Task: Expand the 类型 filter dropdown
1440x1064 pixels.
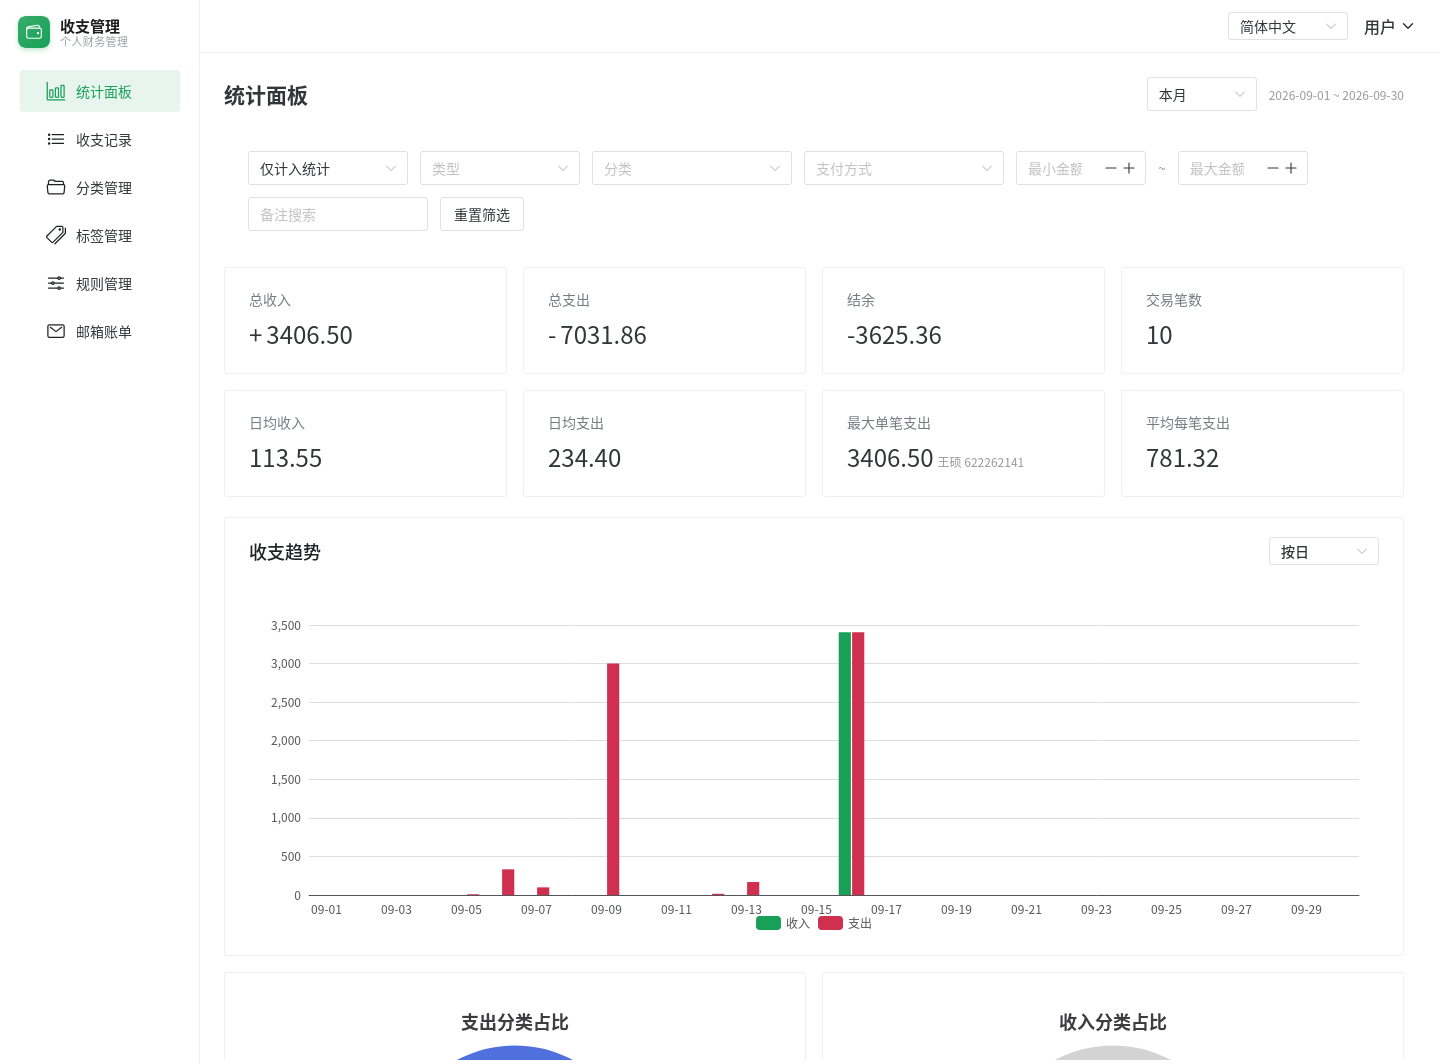Action: [x=500, y=168]
